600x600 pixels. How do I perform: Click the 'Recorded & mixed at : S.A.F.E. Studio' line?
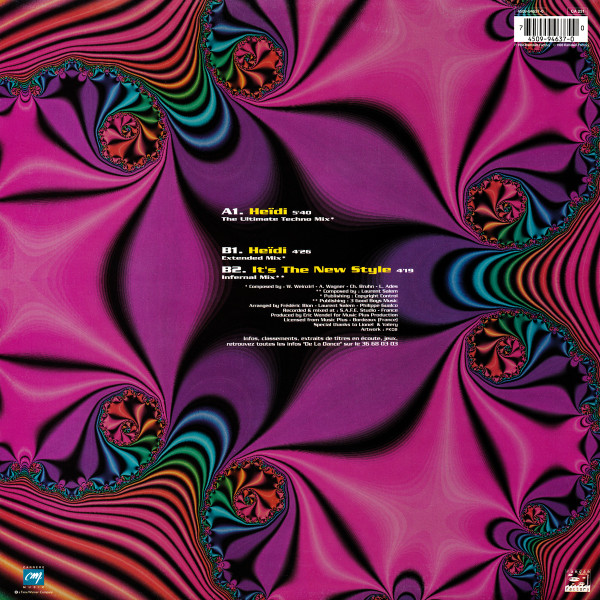339,310
